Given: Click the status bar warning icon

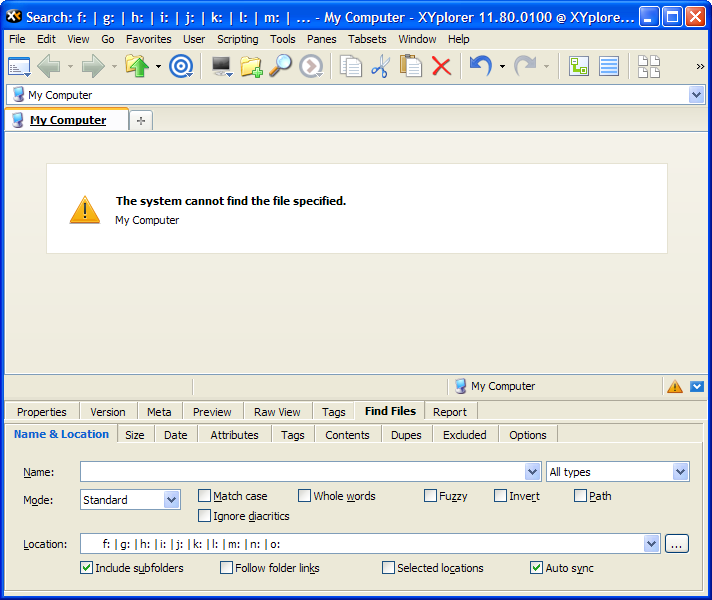Looking at the screenshot, I should (x=675, y=386).
